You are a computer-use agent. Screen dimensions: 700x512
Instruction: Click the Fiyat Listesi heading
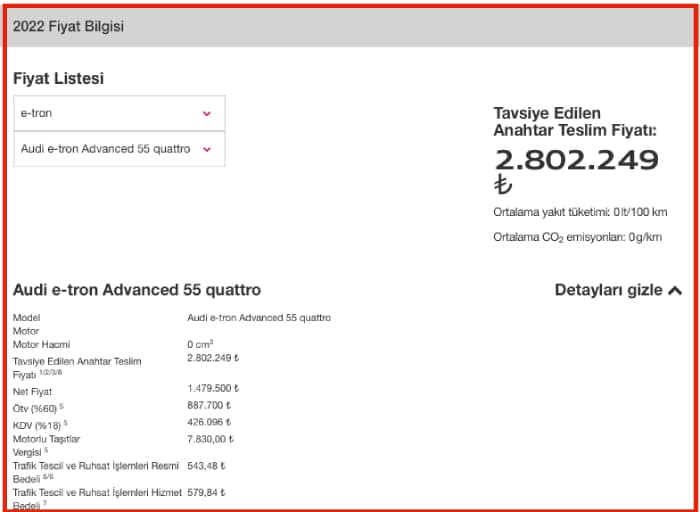click(x=58, y=78)
